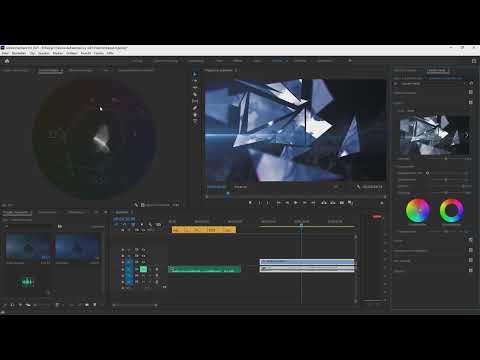Click Mark In button in Program monitor
Image resolution: width=480 pixels, height=360 pixels.
[x=260, y=203]
